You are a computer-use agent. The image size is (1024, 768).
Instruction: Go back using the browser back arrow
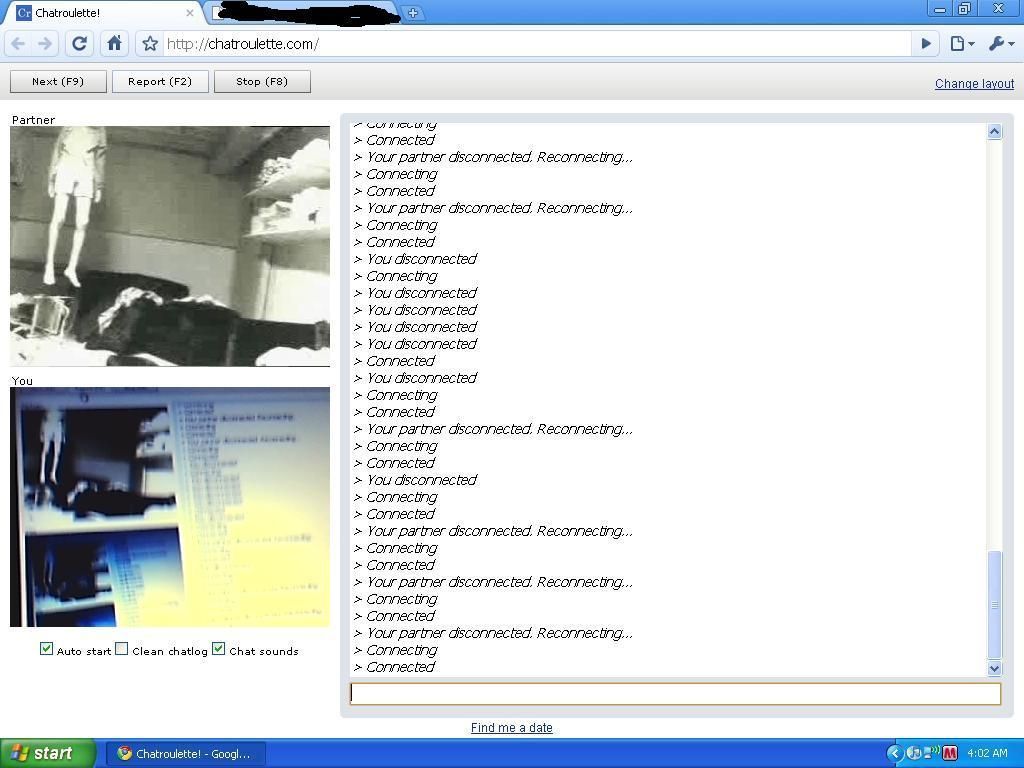(x=18, y=44)
